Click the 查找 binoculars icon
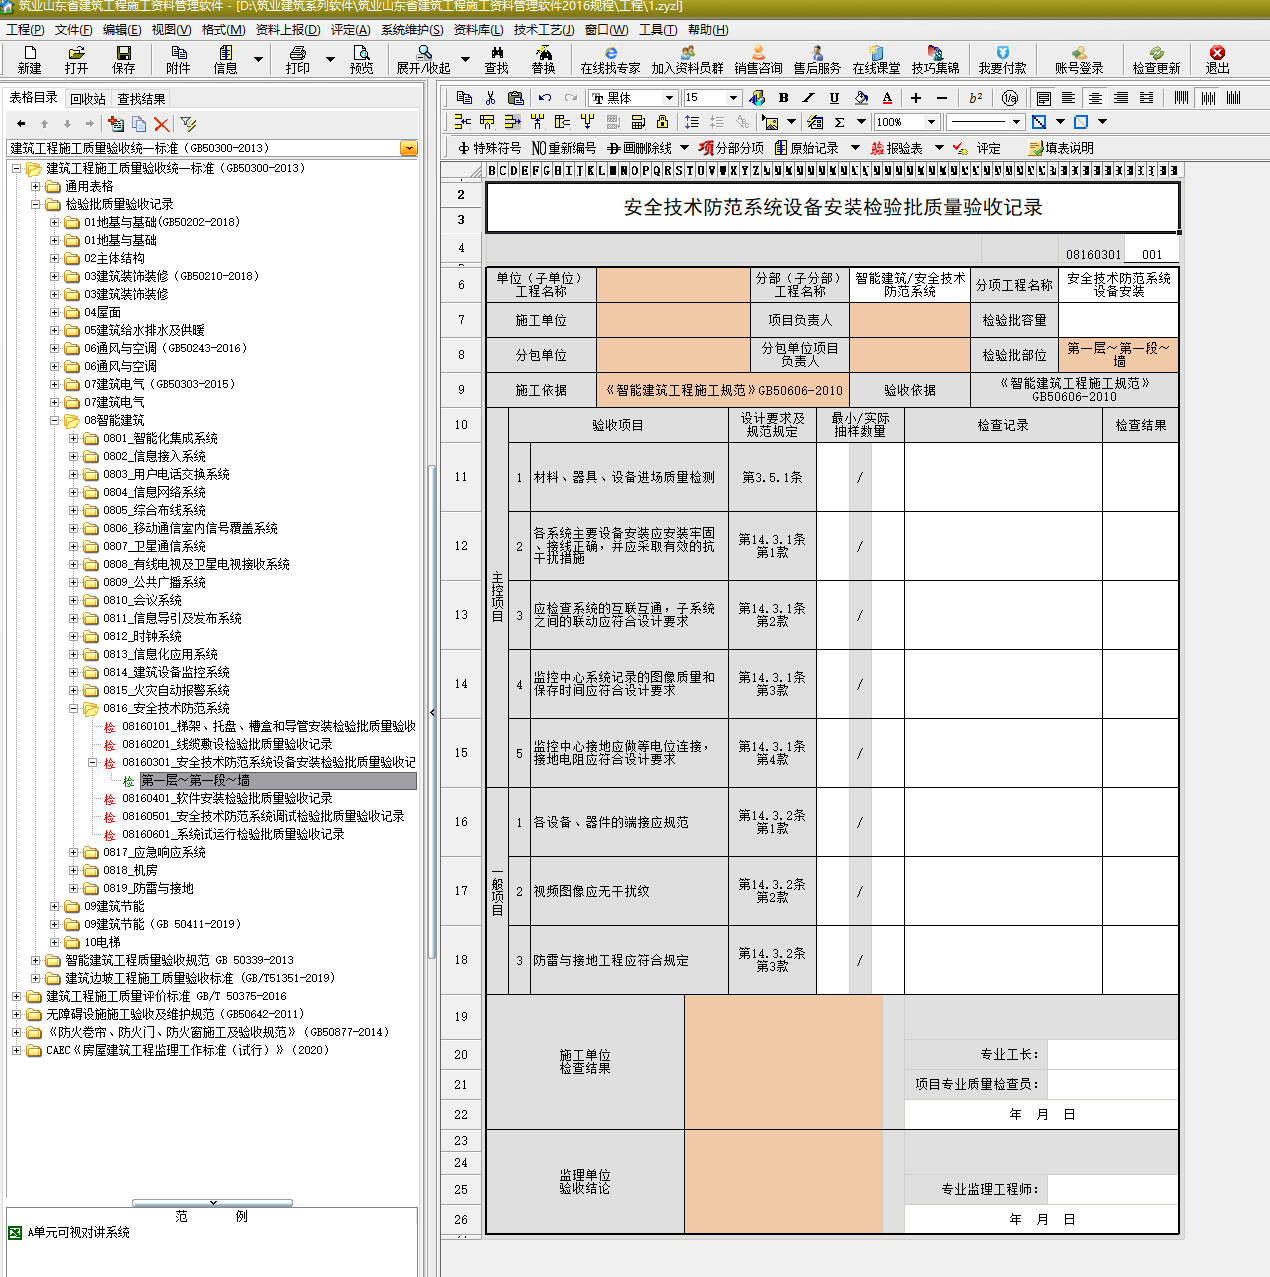1270x1277 pixels. tap(496, 59)
